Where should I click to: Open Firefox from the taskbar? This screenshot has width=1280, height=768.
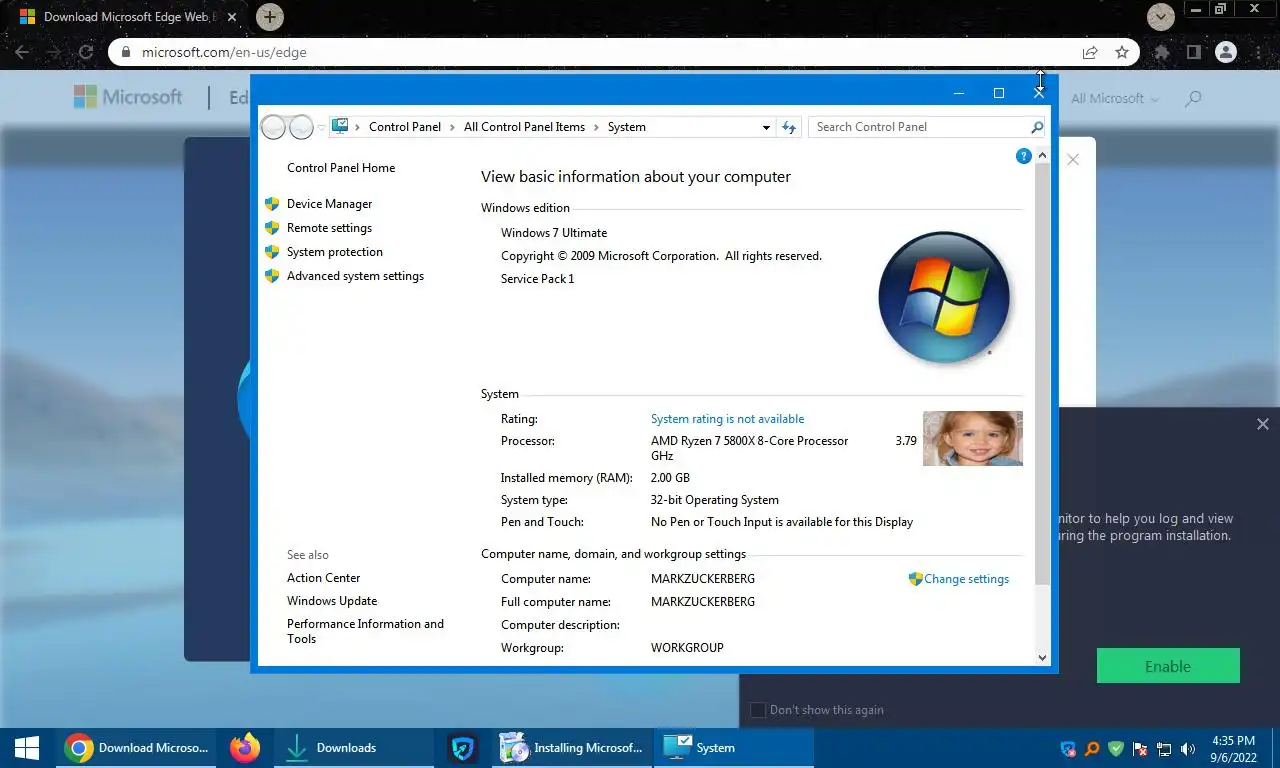point(245,748)
